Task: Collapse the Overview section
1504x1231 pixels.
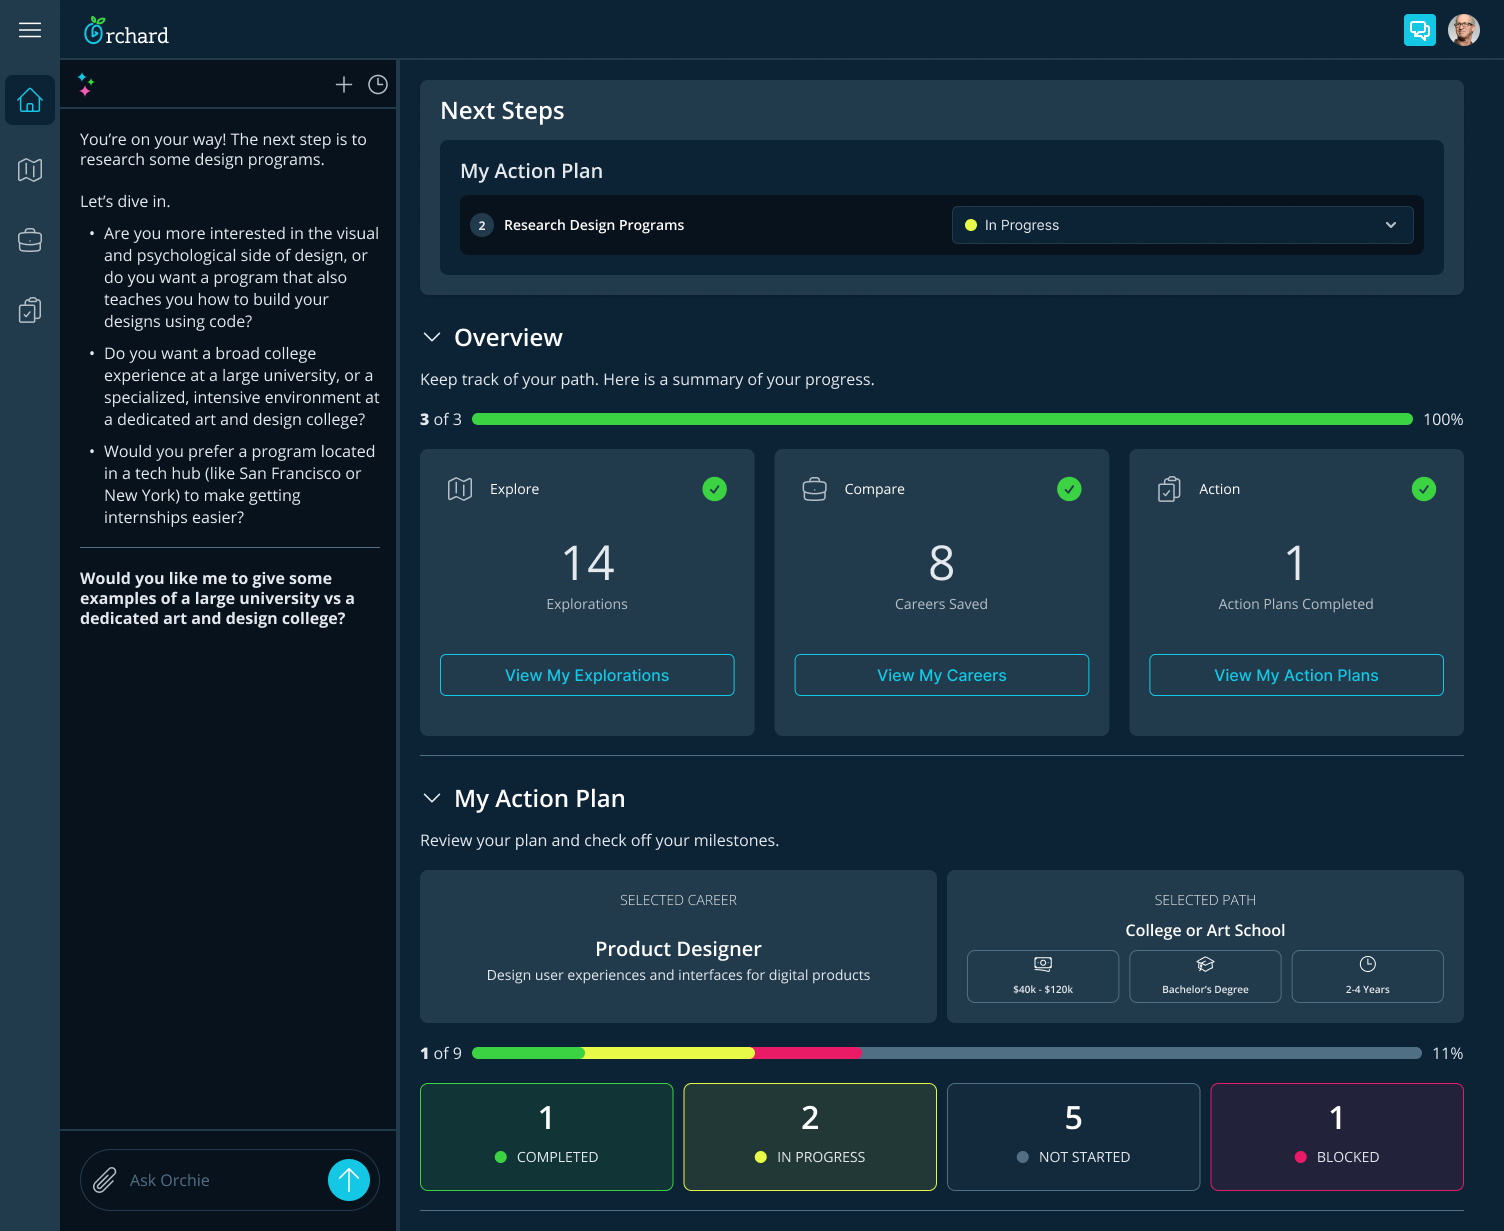Action: pyautogui.click(x=432, y=337)
